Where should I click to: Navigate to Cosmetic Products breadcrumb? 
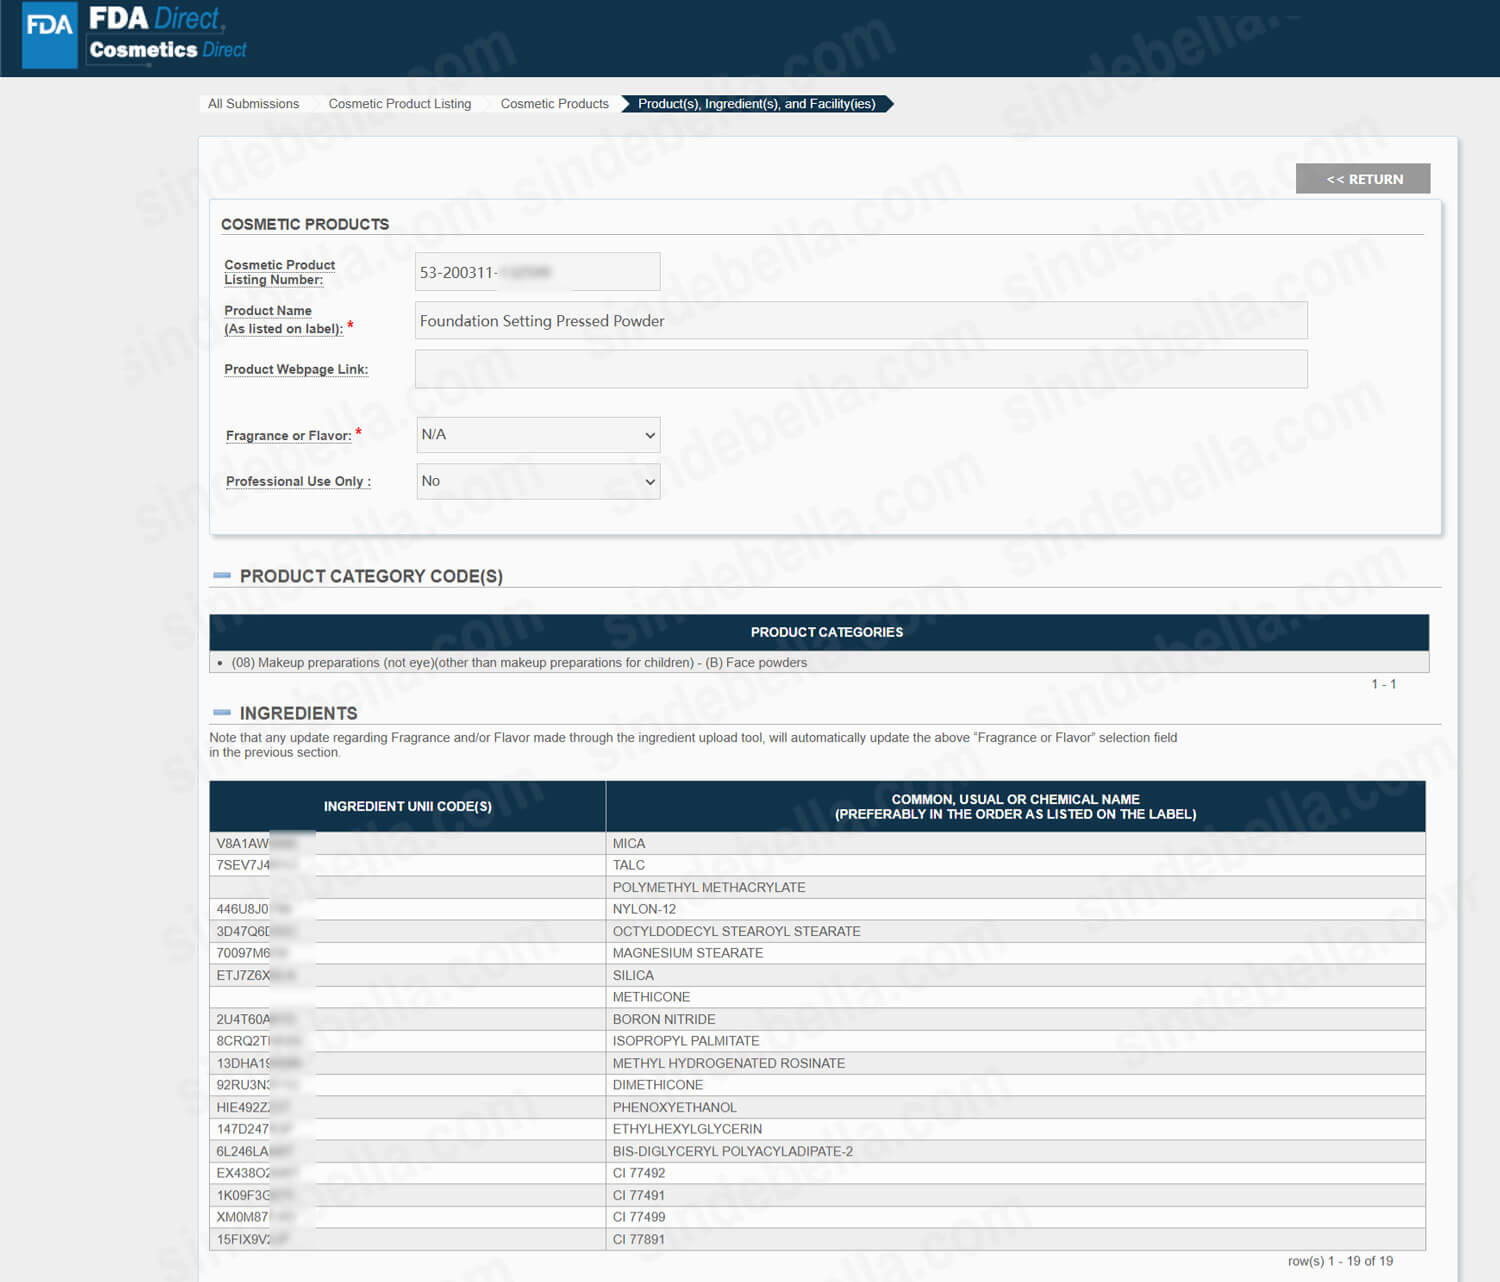[554, 104]
